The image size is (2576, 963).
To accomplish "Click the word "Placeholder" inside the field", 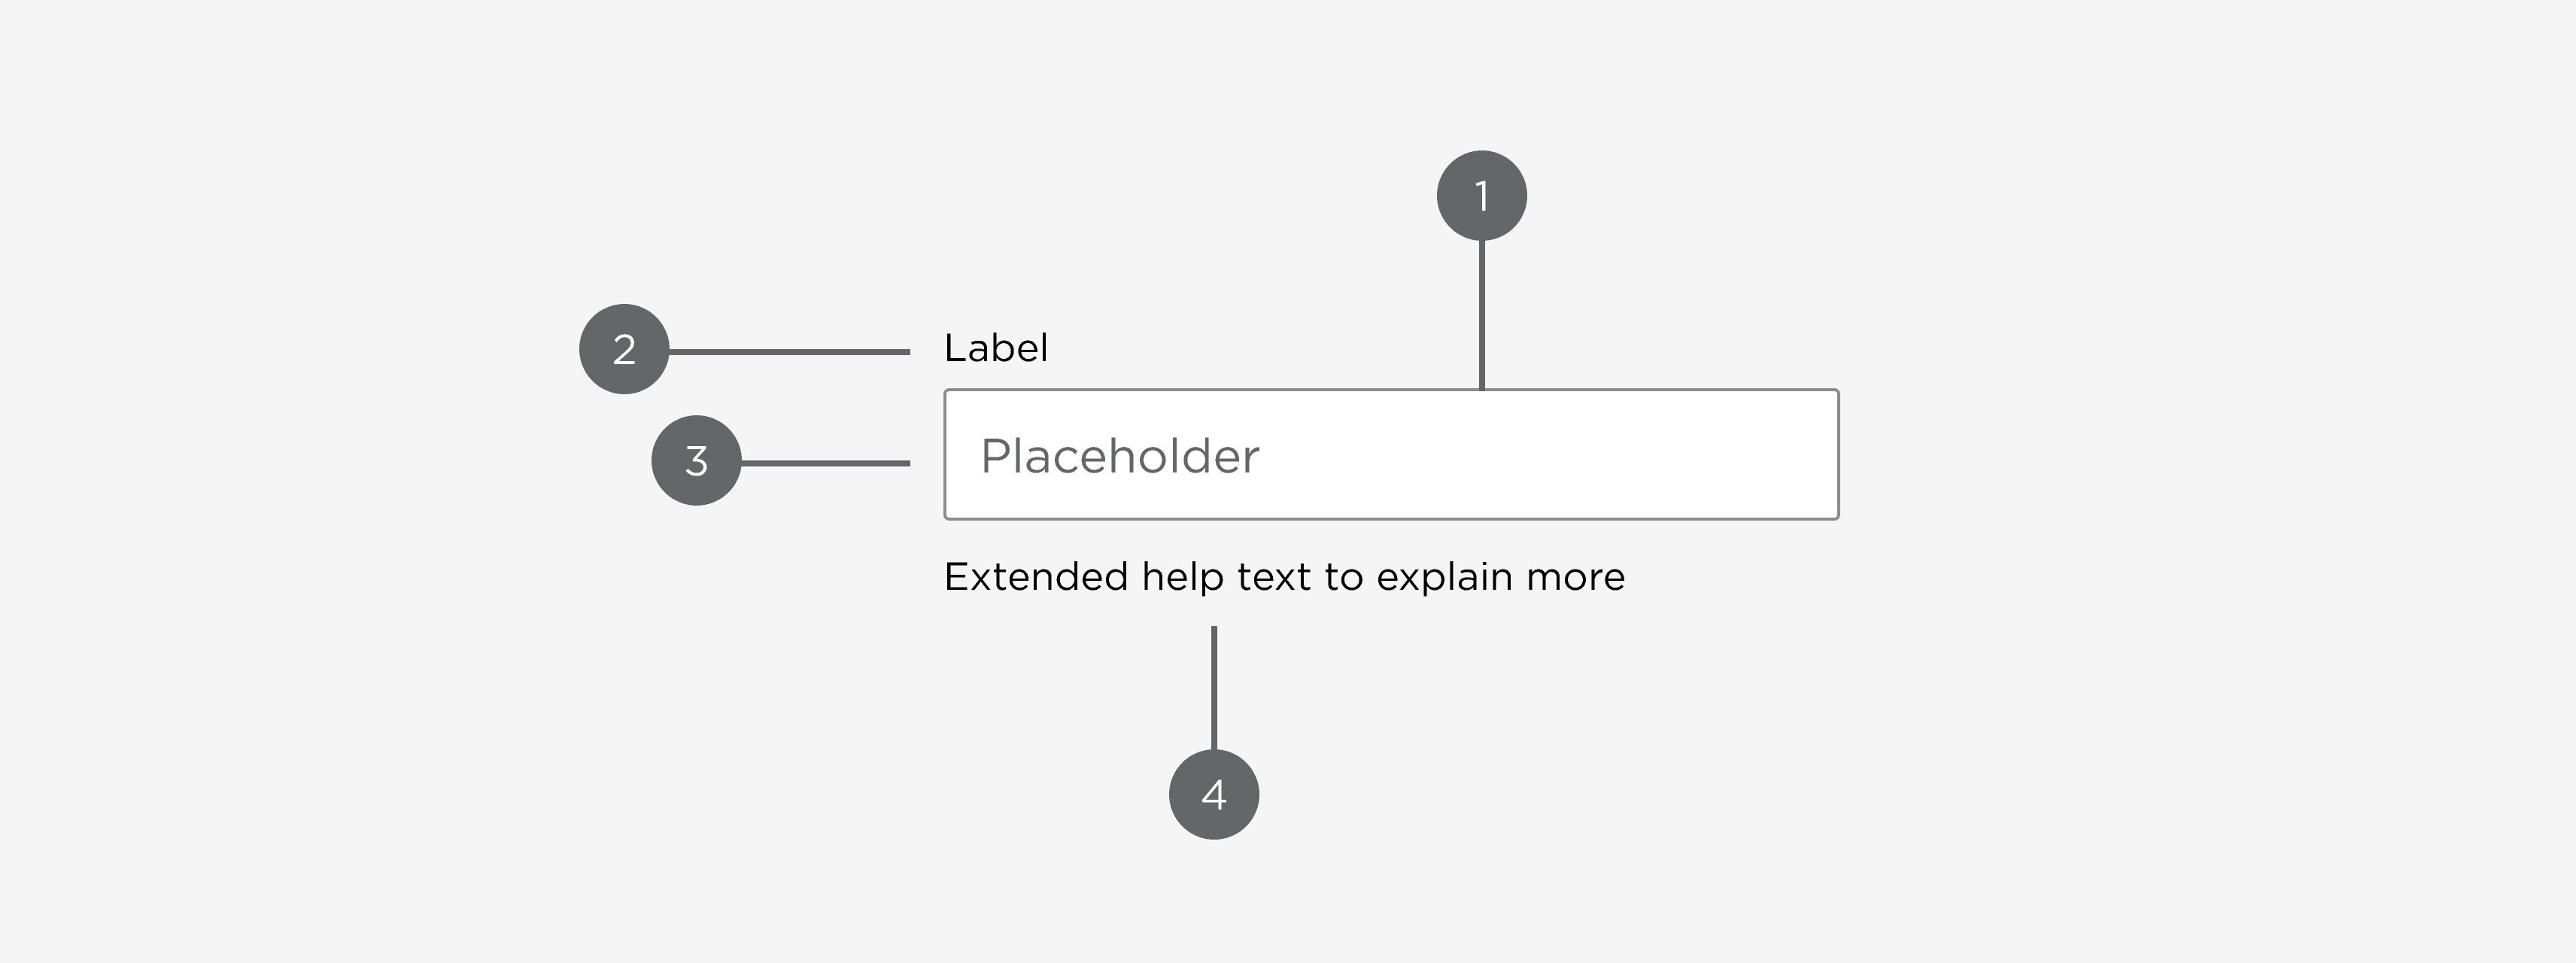I will (1120, 456).
